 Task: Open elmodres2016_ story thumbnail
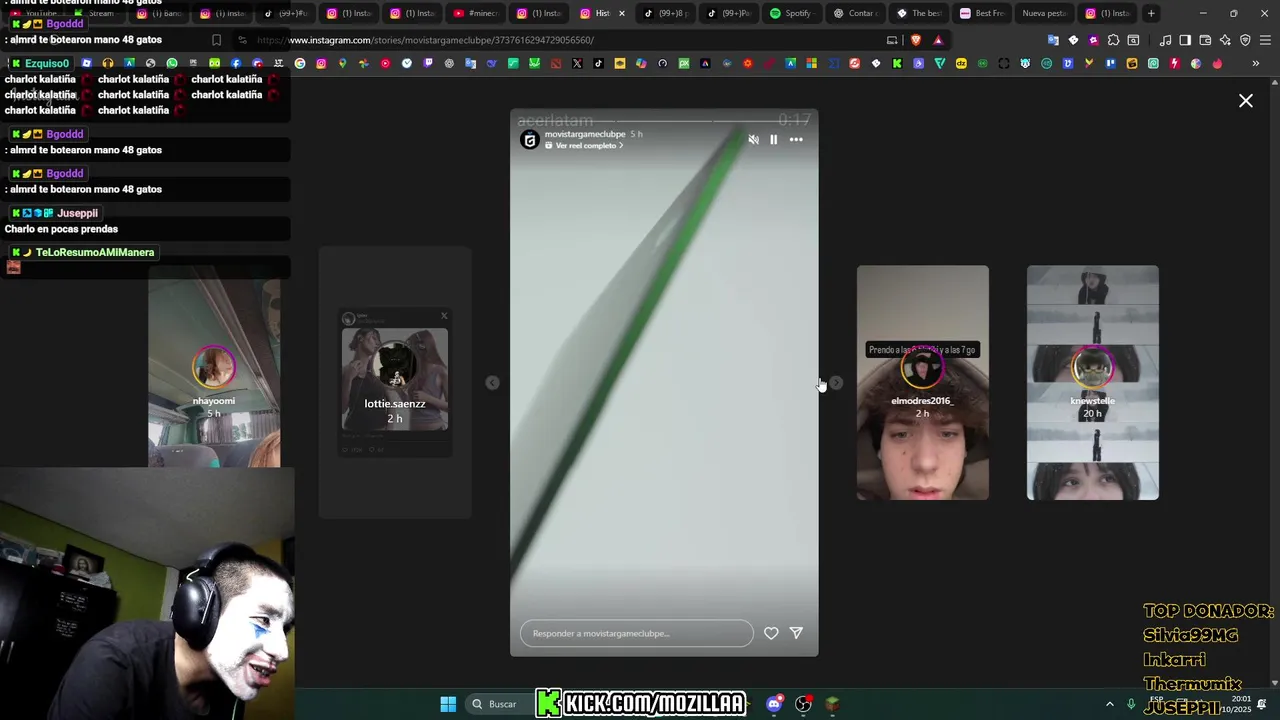[x=922, y=383]
